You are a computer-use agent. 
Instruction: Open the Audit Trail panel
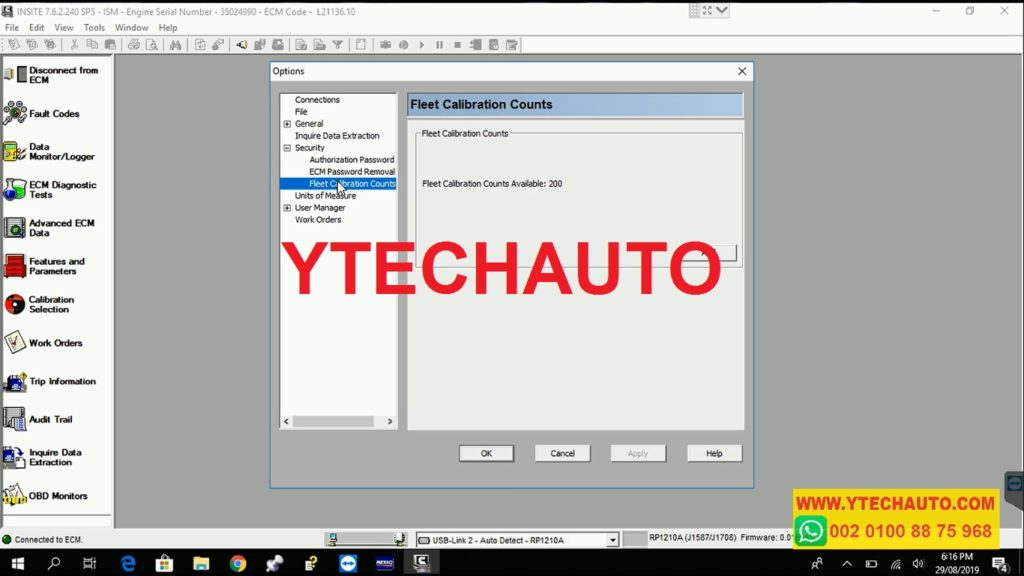48,419
